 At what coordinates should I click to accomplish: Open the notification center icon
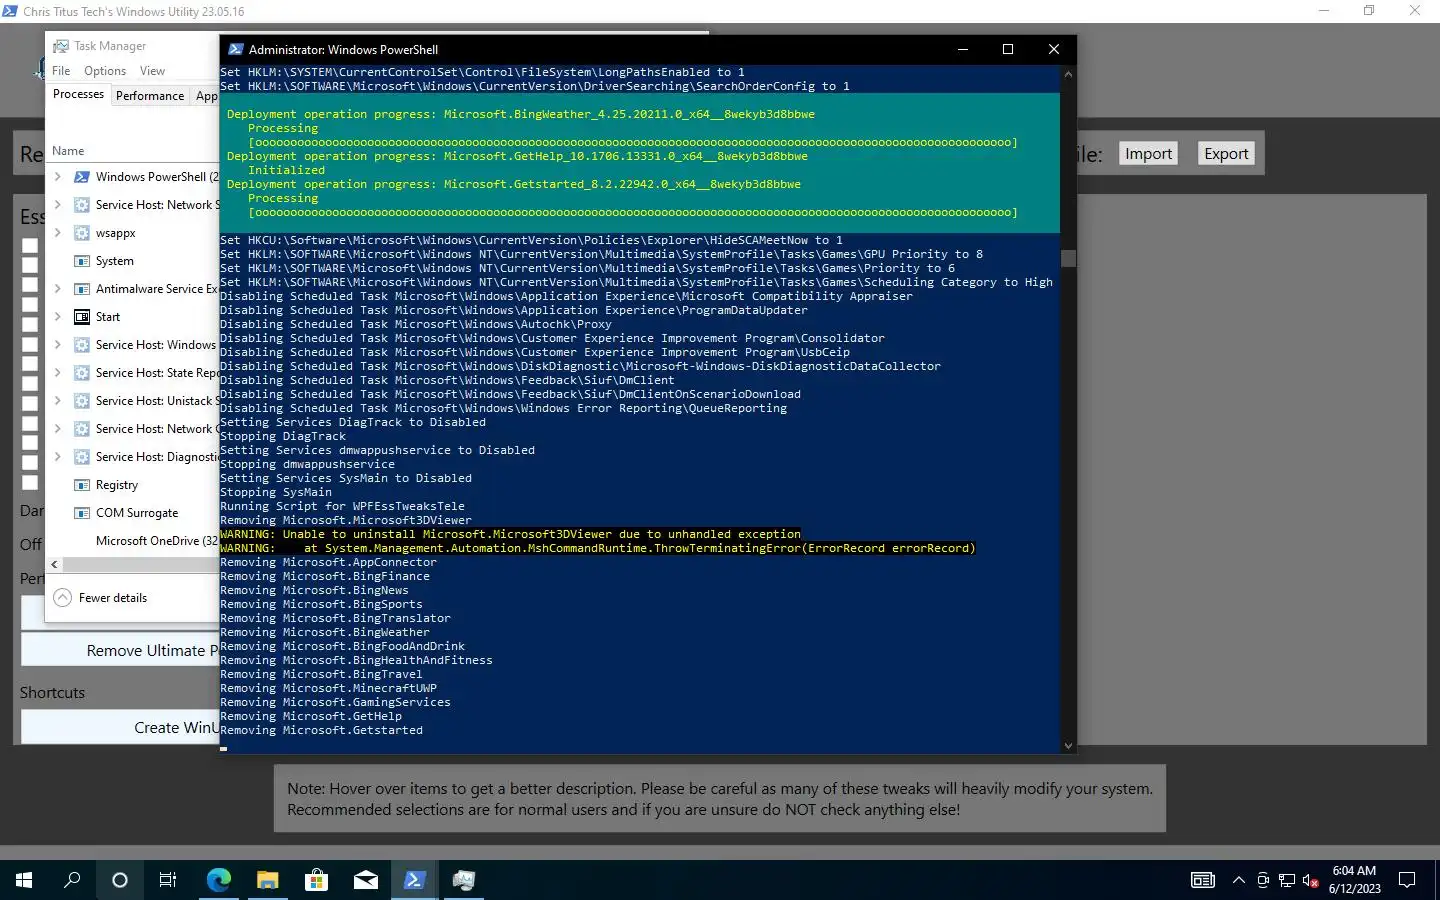coord(1407,880)
